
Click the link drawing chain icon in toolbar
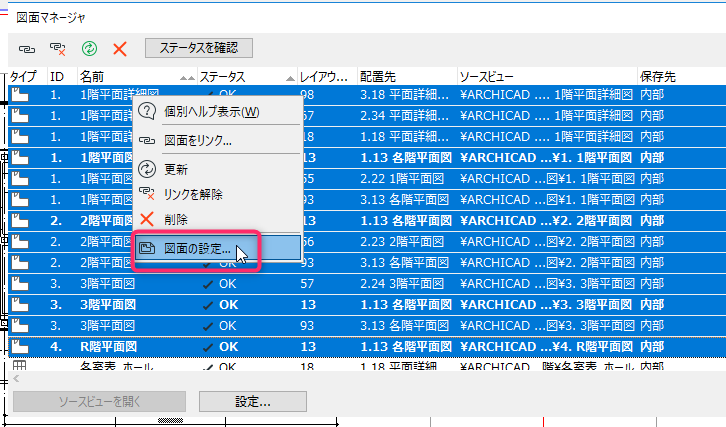[x=27, y=49]
